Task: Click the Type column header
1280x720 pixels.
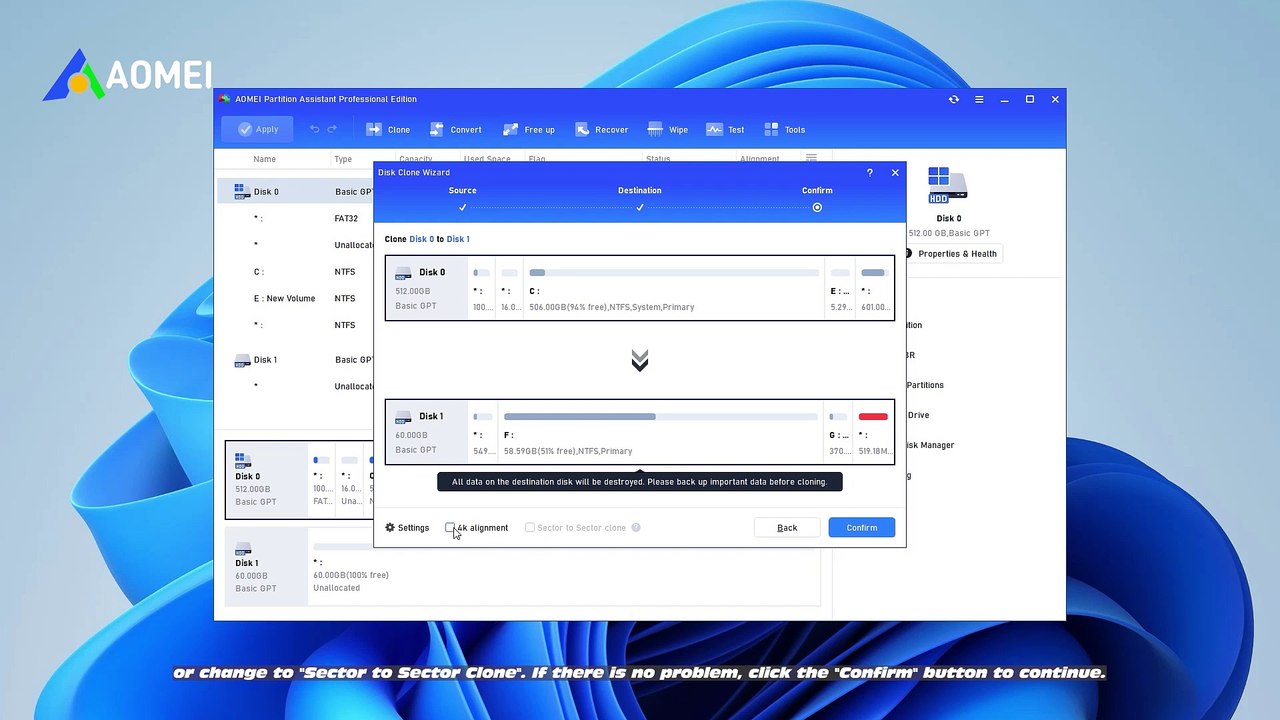Action: tap(343, 159)
